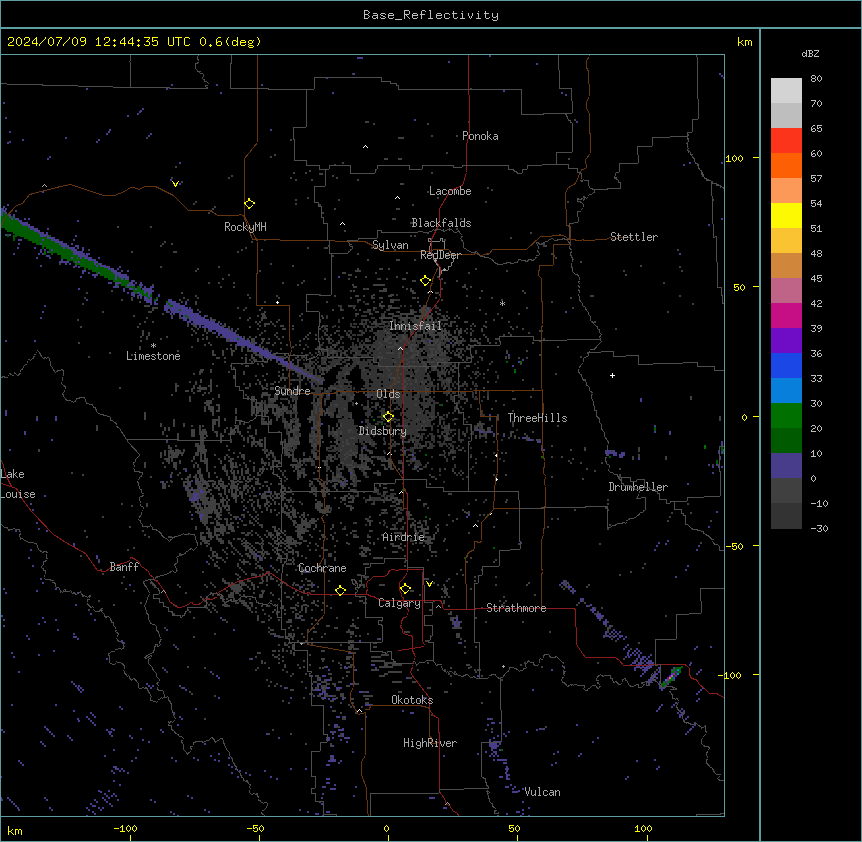This screenshot has width=862, height=842.
Task: Click the white asterisk marker east of RedDeer
Action: (x=502, y=303)
